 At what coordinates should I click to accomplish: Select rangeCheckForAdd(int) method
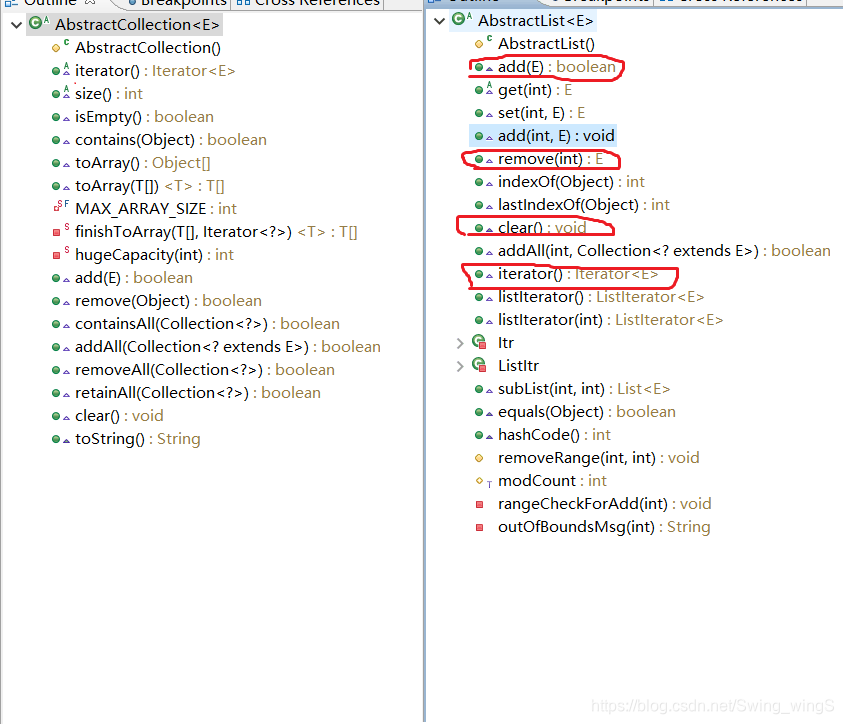(604, 504)
